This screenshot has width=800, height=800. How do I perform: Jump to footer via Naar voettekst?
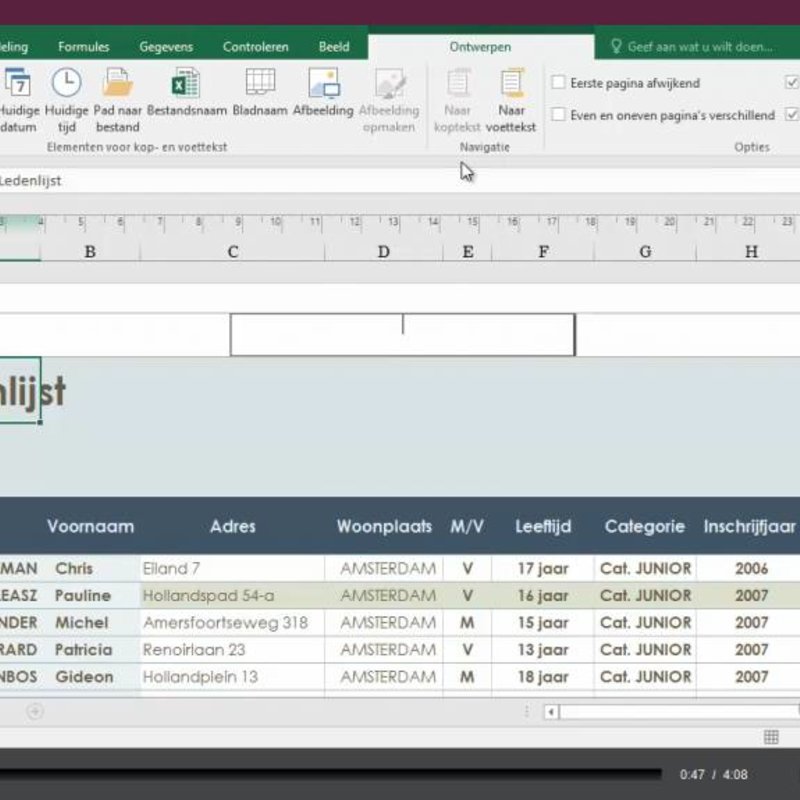pos(511,100)
